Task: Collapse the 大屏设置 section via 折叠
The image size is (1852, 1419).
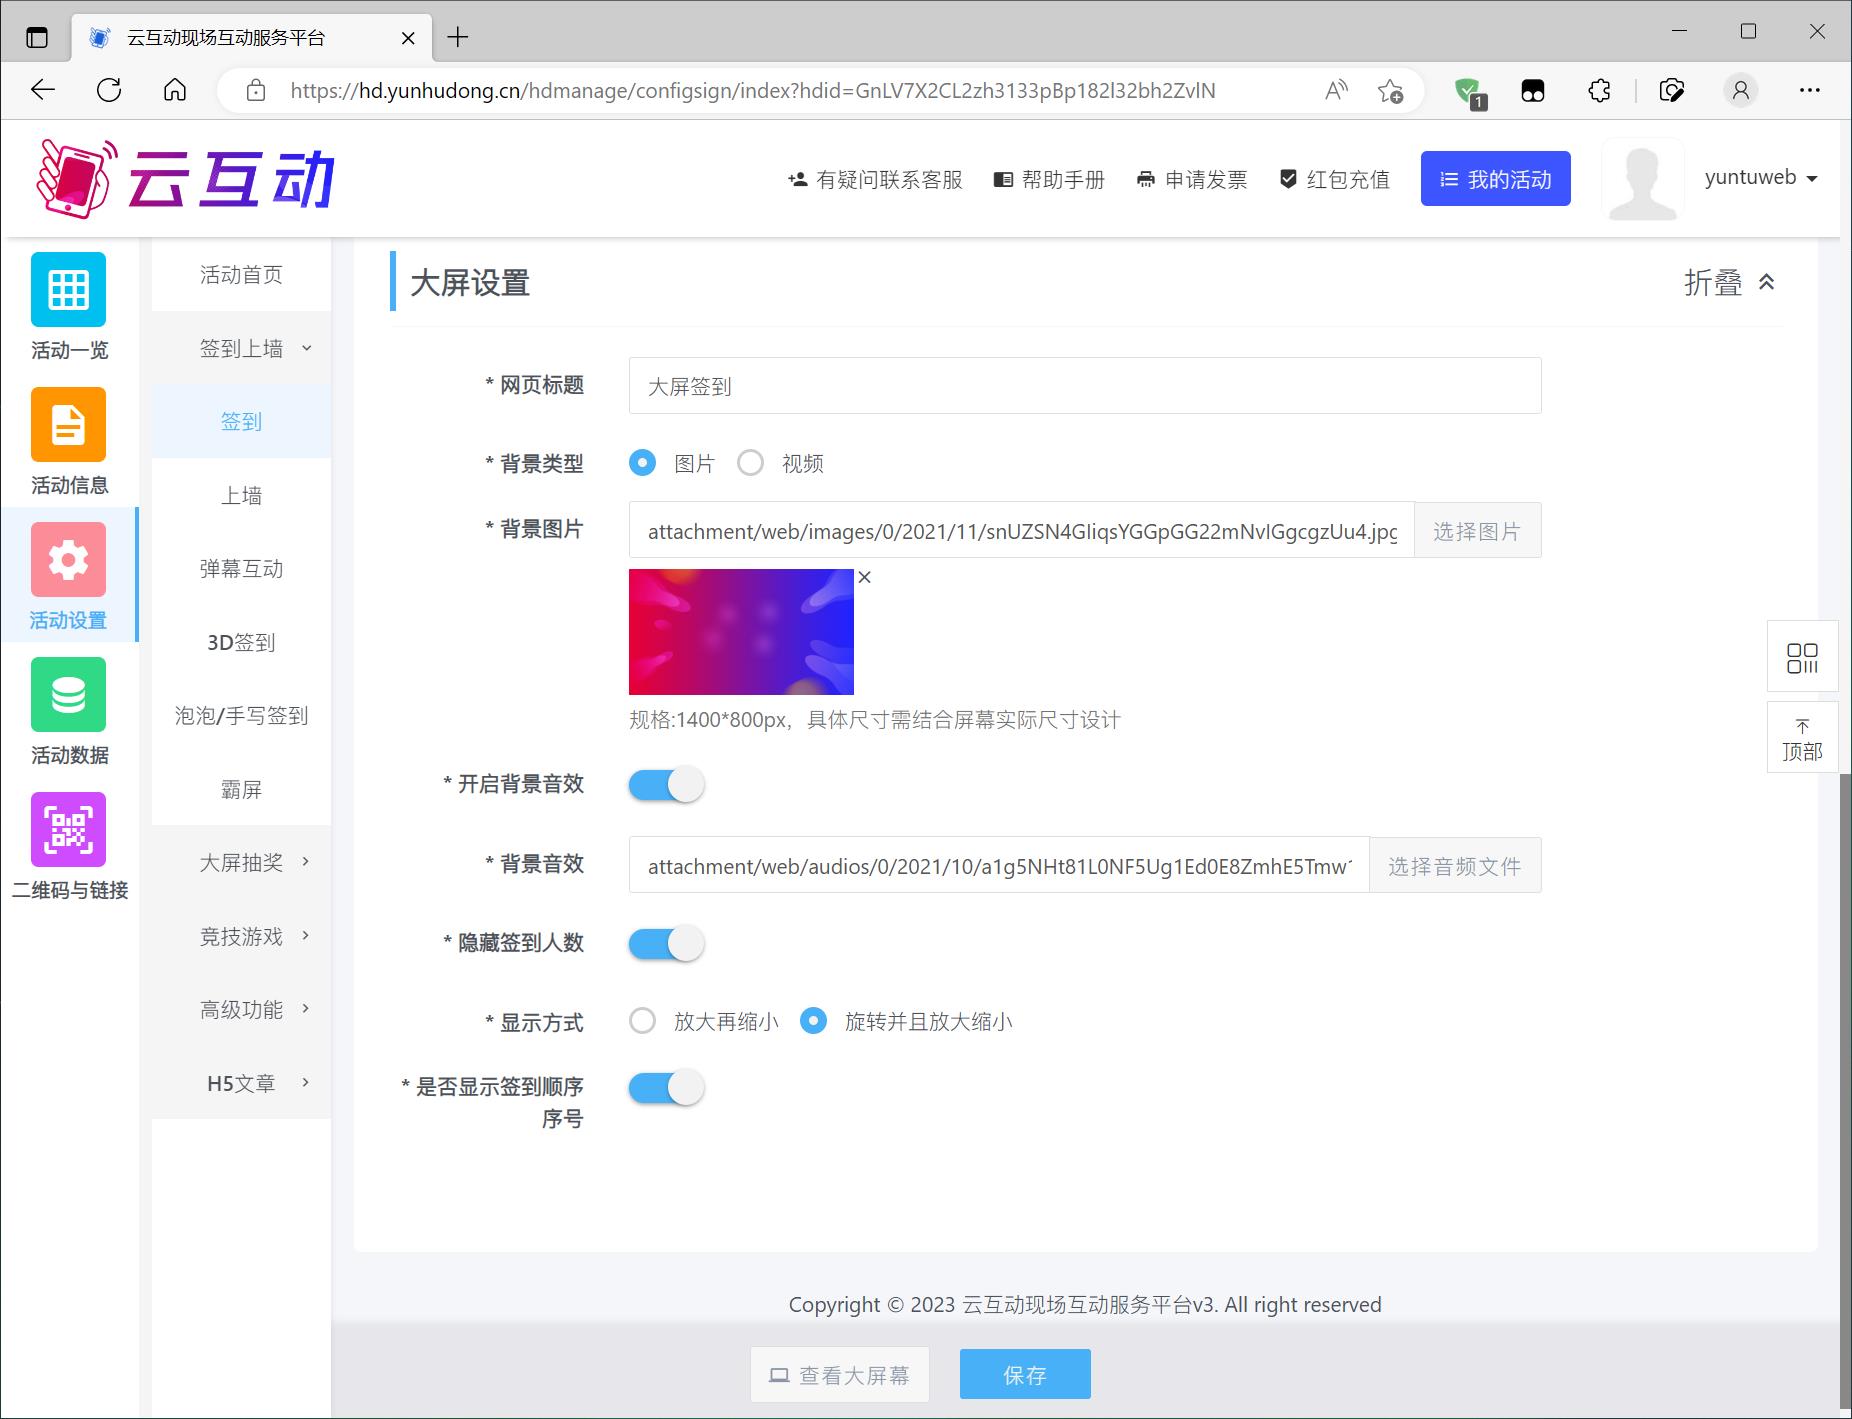Action: coord(1729,283)
